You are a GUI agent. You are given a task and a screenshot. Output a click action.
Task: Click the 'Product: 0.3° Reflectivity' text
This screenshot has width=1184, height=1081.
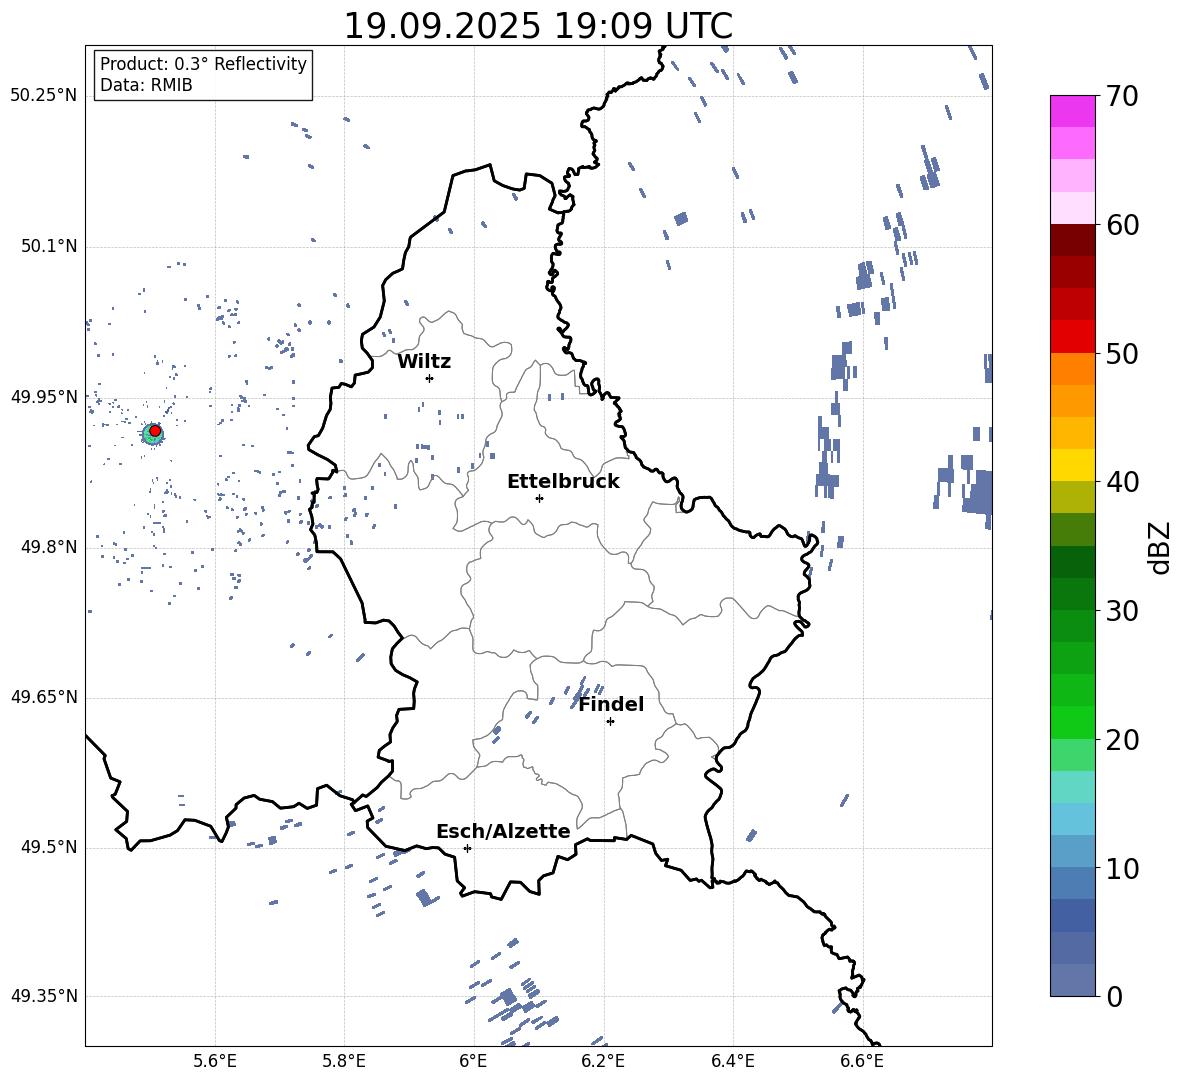click(203, 63)
